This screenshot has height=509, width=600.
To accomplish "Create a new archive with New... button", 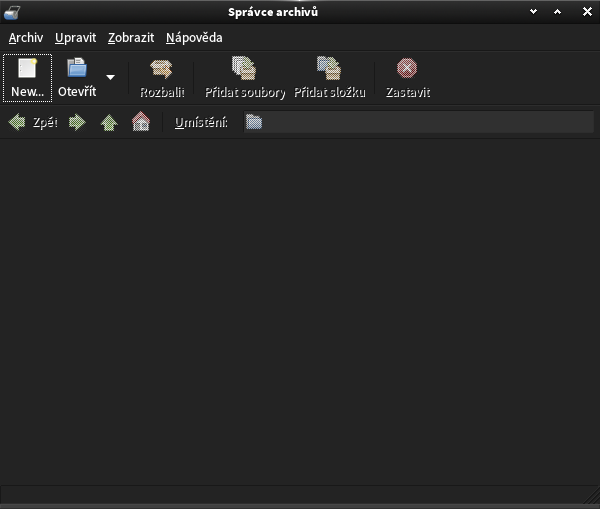I will 27,78.
